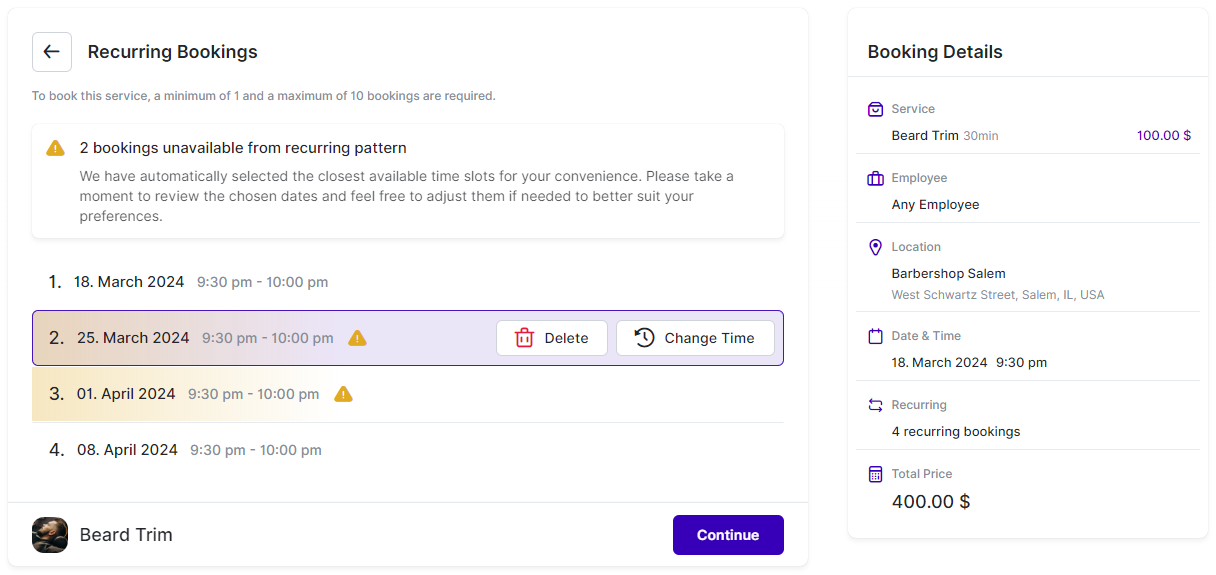Click the Recurring arrows icon
The width and height of the screenshot is (1216, 575).
[x=875, y=405]
